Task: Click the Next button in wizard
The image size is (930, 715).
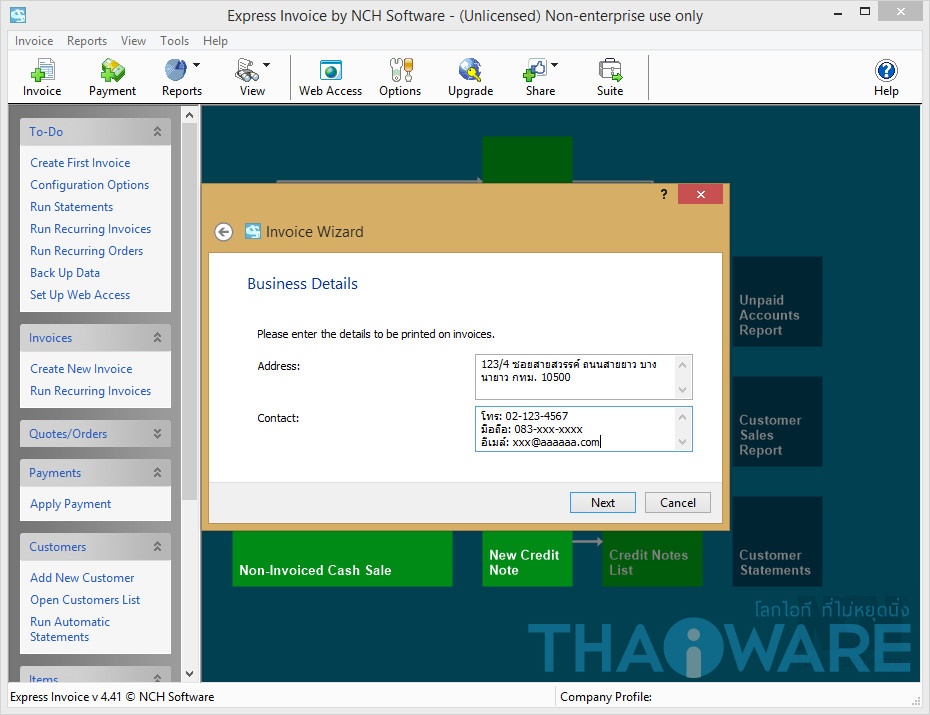Action: coord(603,503)
